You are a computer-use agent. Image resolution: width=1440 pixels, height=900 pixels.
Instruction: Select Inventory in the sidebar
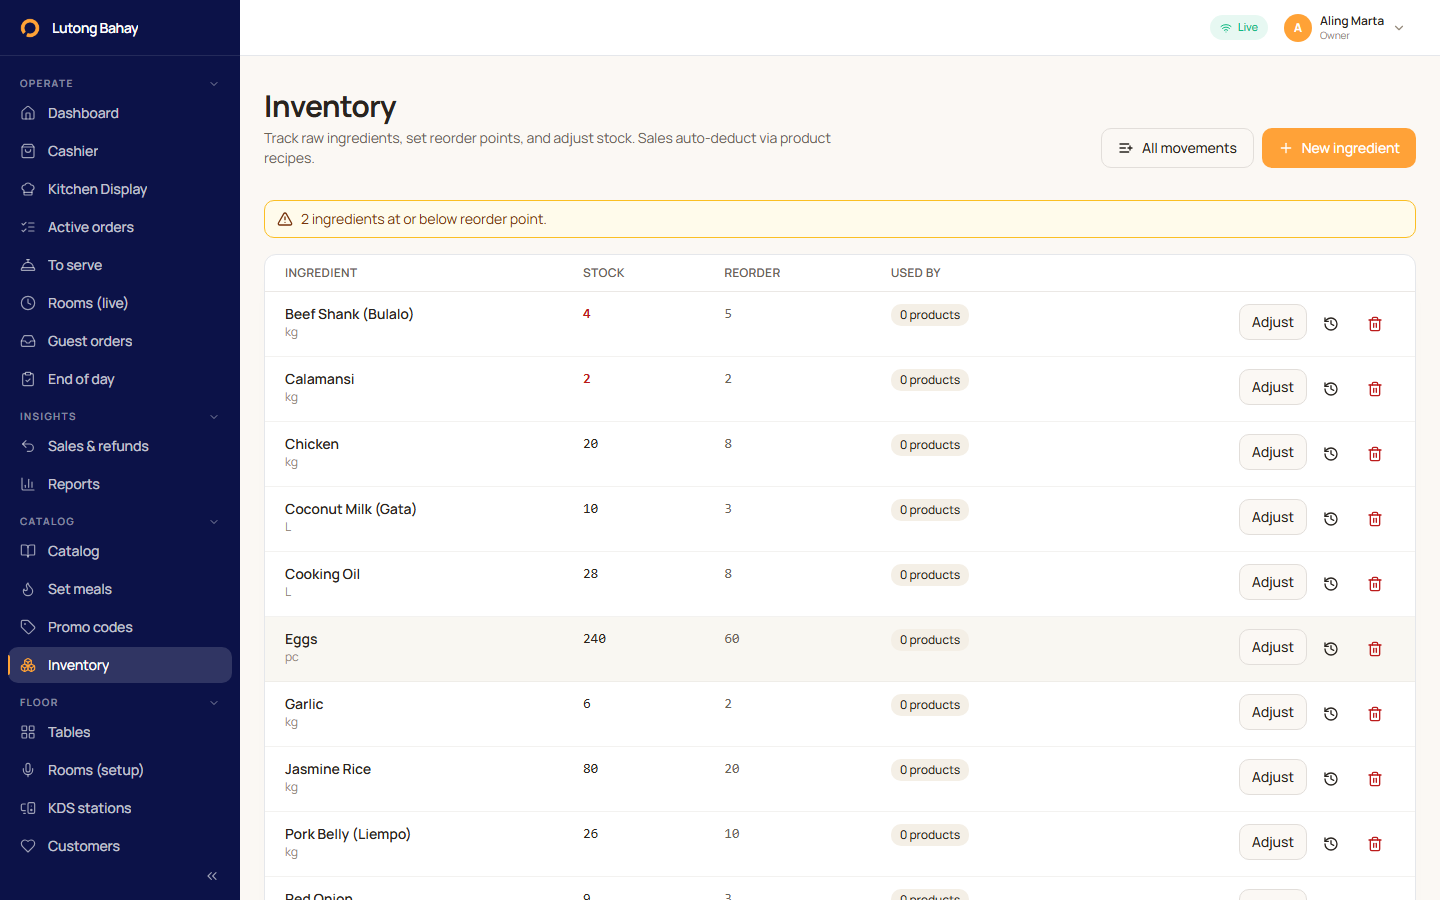(x=120, y=665)
